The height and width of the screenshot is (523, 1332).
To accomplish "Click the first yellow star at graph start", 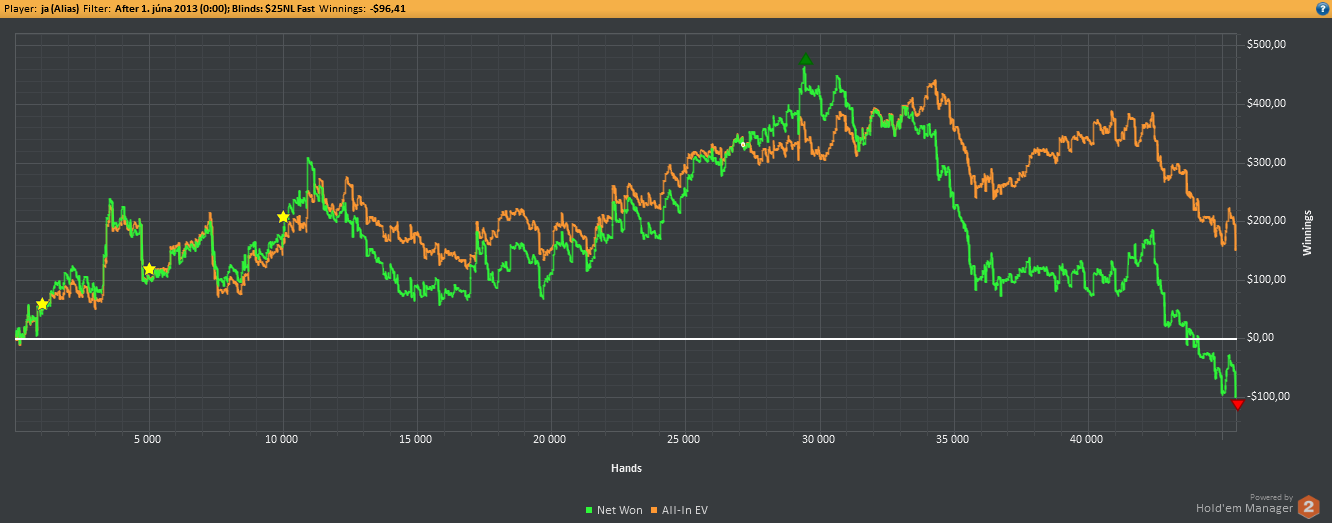I will point(42,304).
